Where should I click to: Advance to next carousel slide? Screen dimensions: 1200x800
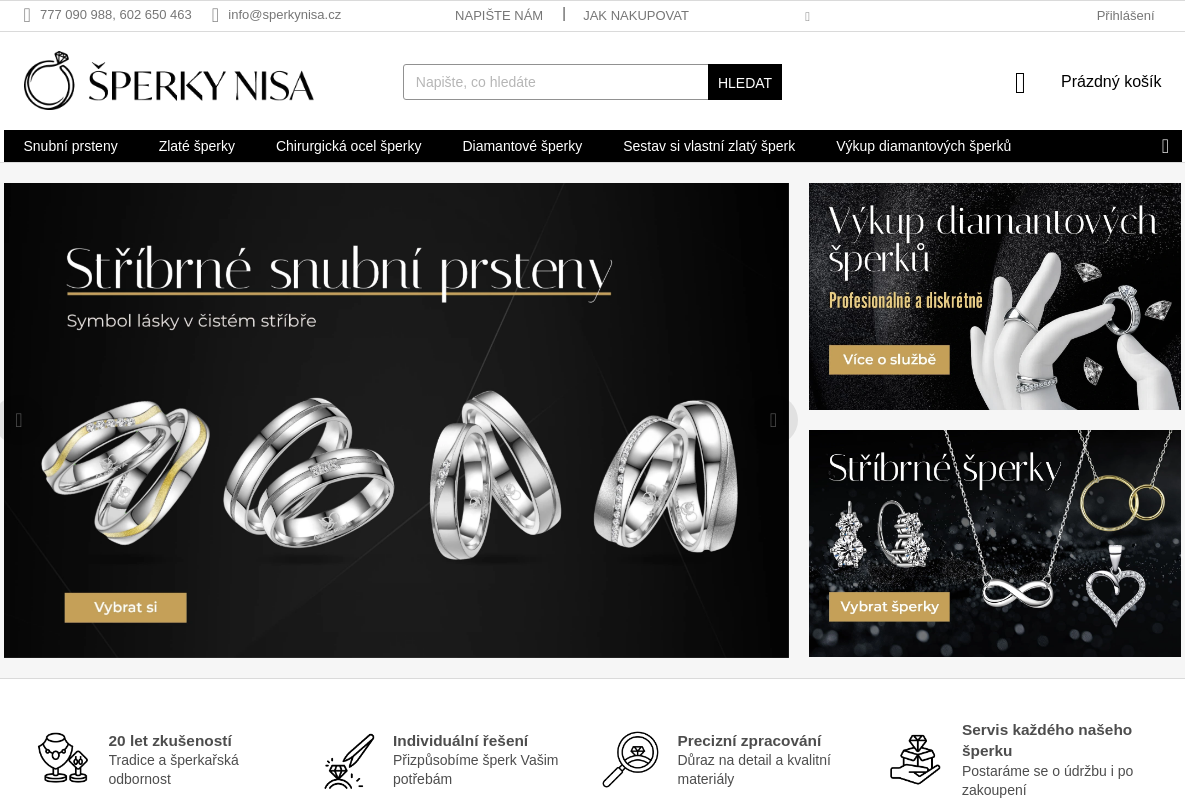pyautogui.click(x=774, y=420)
